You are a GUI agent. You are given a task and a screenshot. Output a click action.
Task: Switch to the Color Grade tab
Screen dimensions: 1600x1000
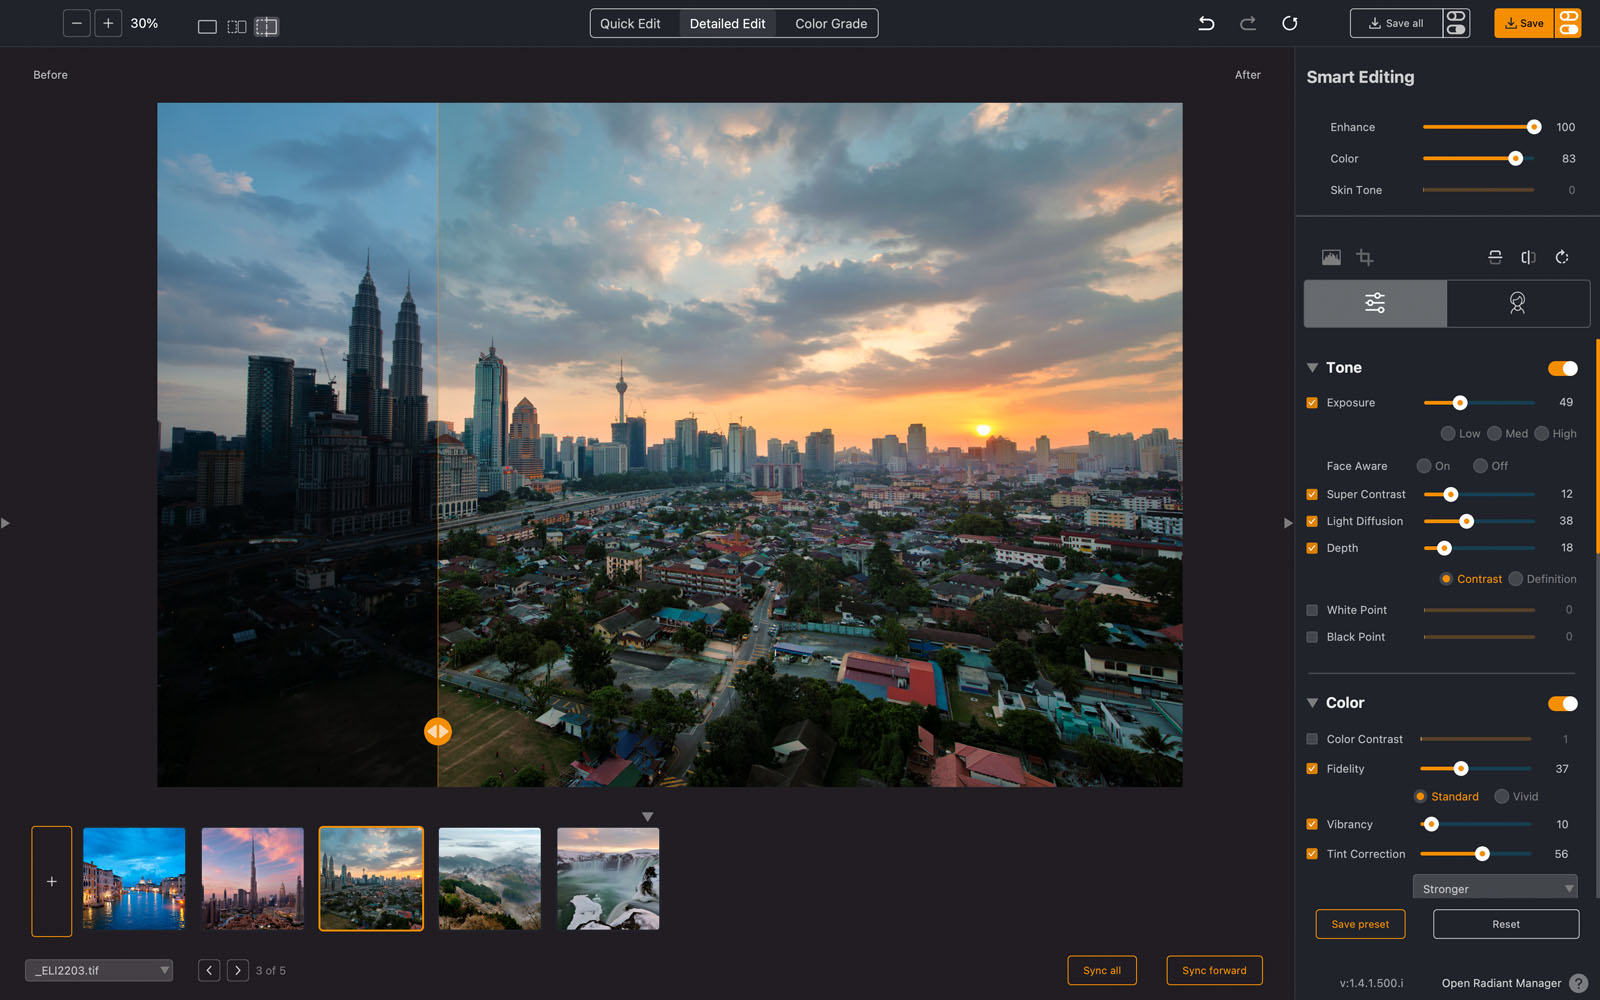click(x=828, y=22)
